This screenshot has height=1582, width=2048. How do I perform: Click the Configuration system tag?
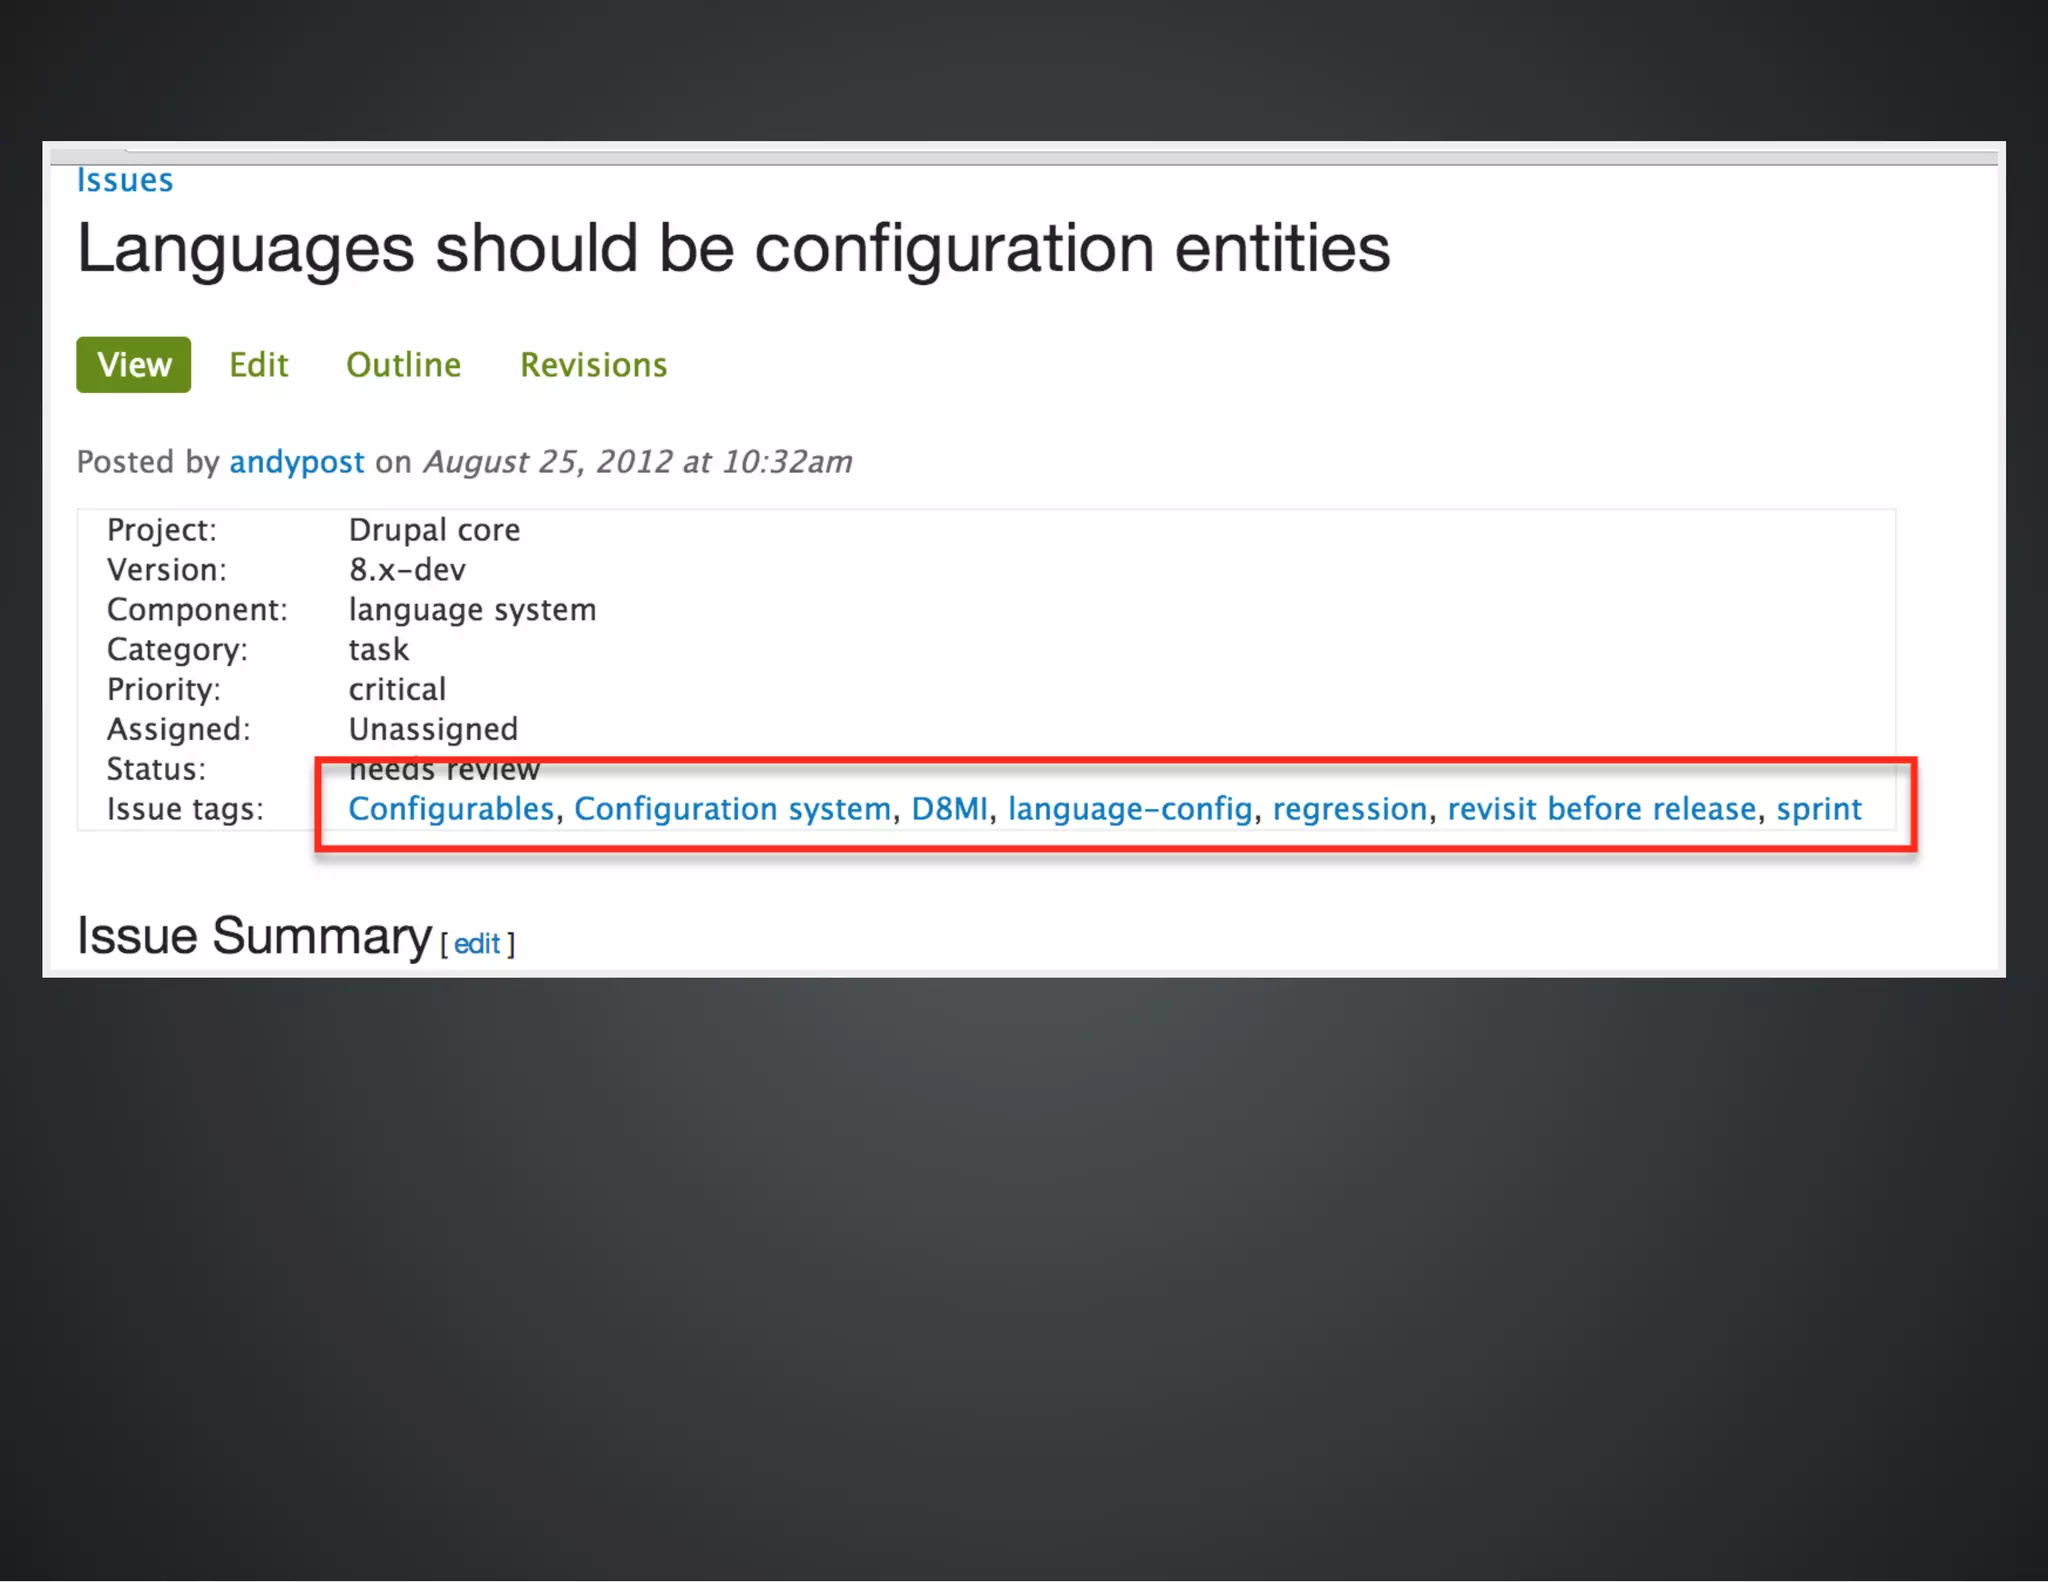tap(732, 809)
